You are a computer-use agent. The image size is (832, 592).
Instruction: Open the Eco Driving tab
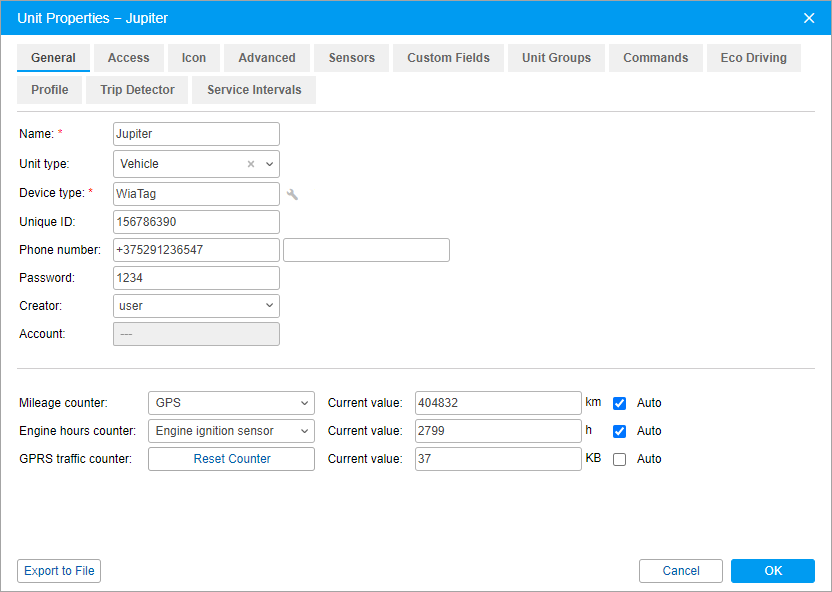pos(753,58)
